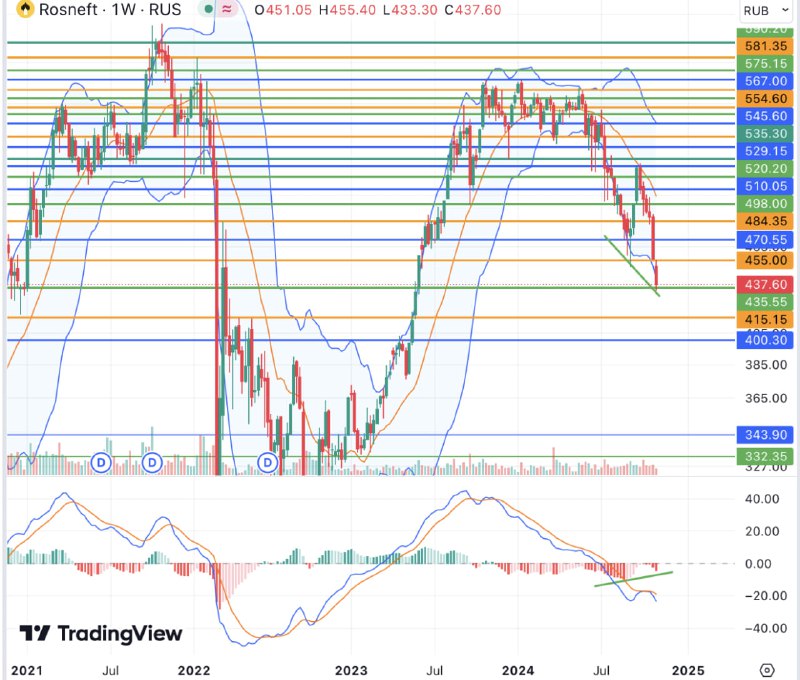Click the 545.60 price level label

click(x=765, y=116)
